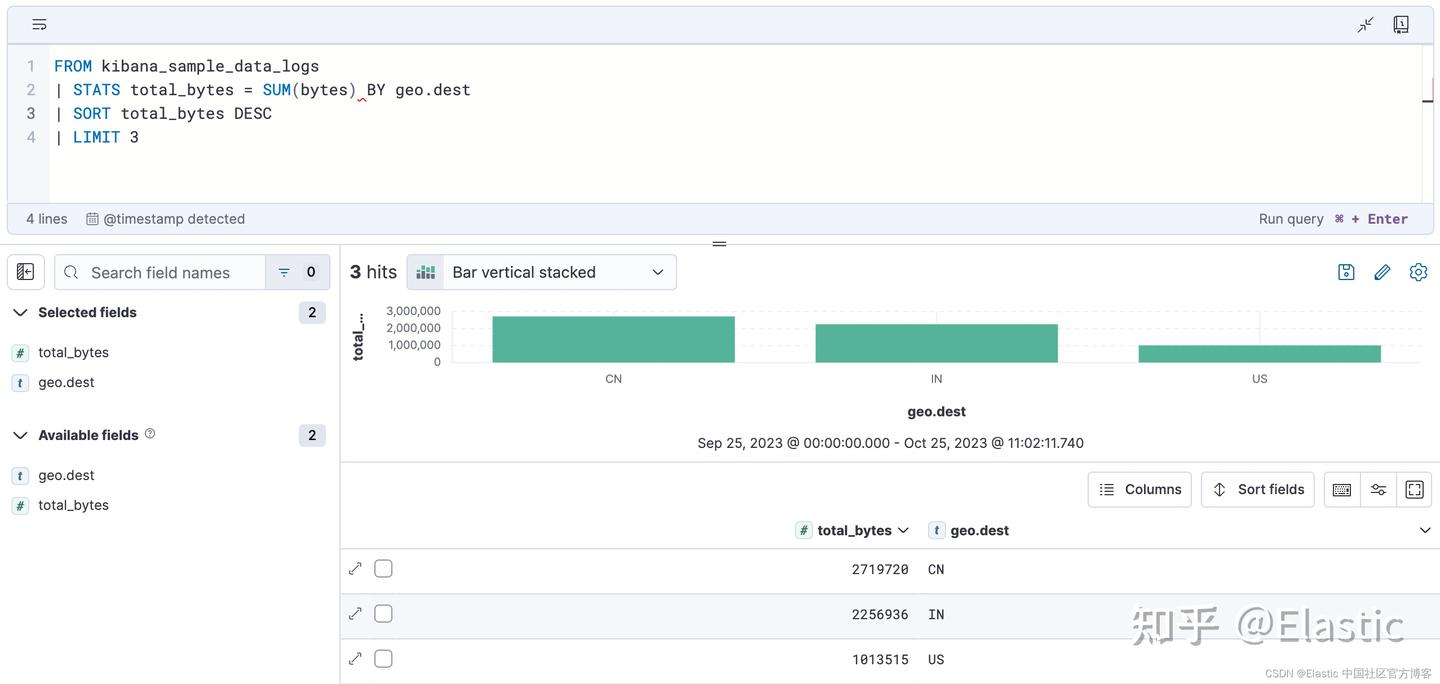This screenshot has height=684, width=1440.
Task: Check the checkbox on the CN row
Action: coord(383,568)
